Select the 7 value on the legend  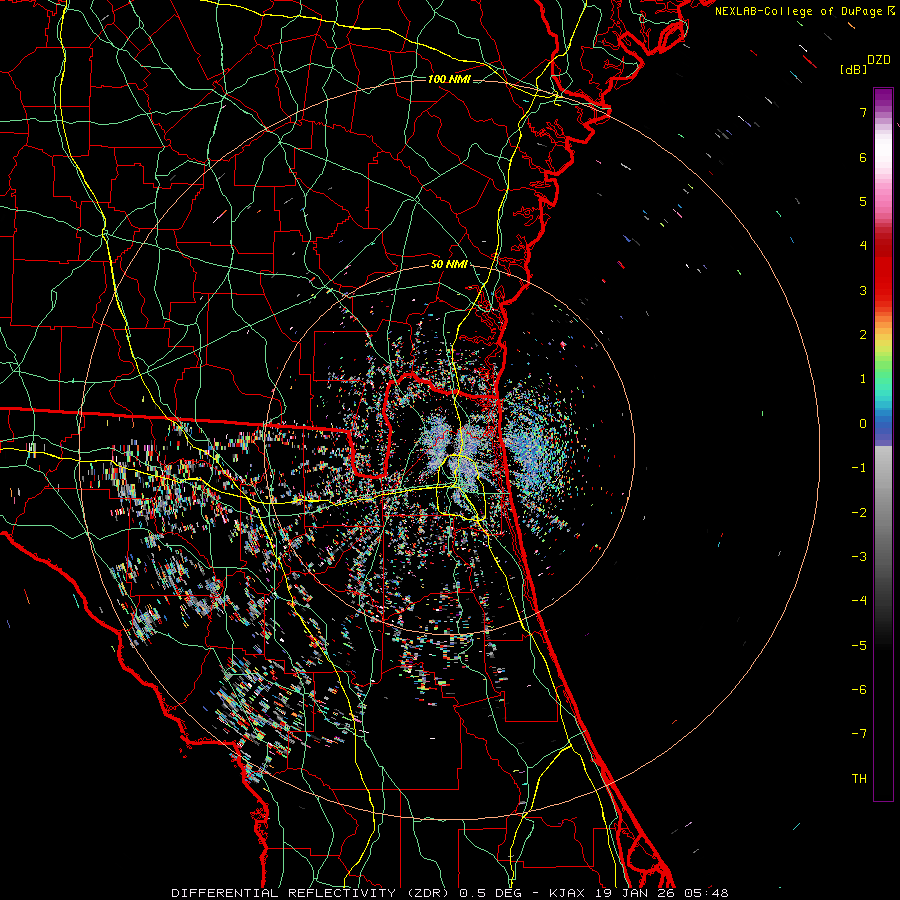click(863, 112)
